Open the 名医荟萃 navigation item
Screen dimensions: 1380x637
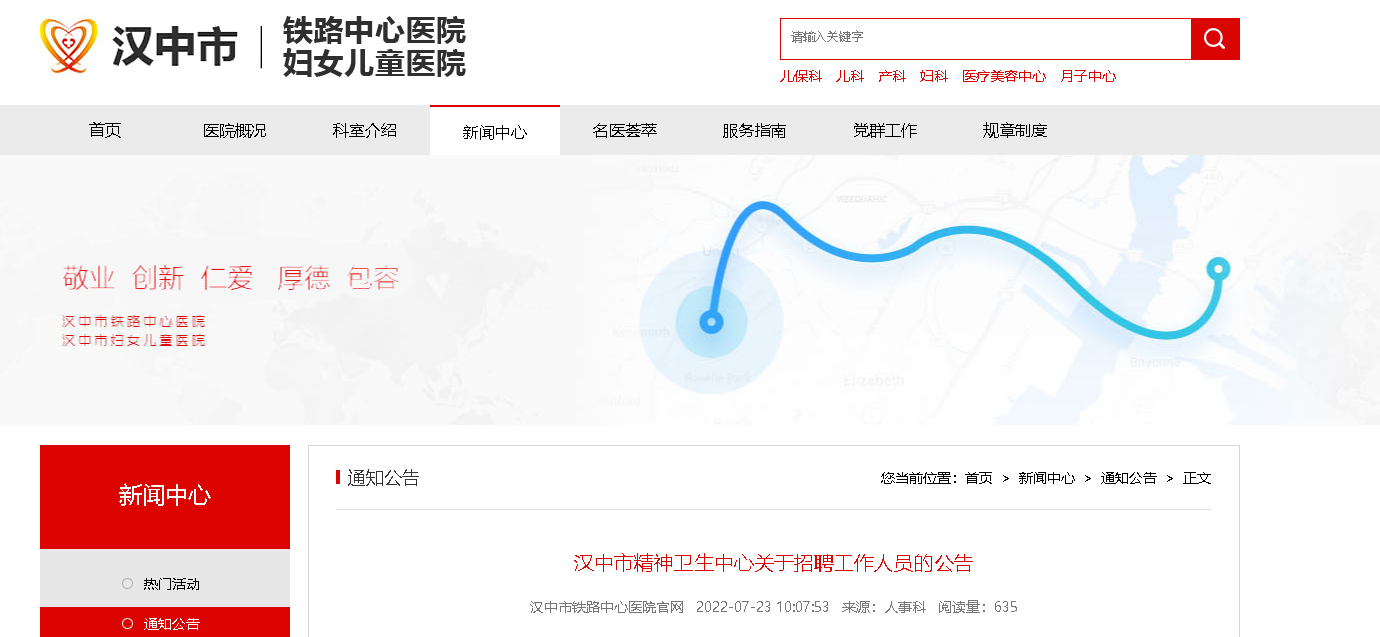(x=625, y=130)
